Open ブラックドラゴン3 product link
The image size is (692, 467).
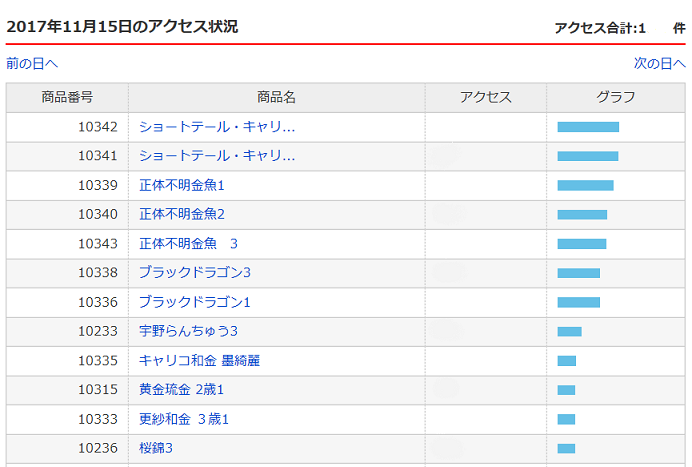[x=195, y=273]
